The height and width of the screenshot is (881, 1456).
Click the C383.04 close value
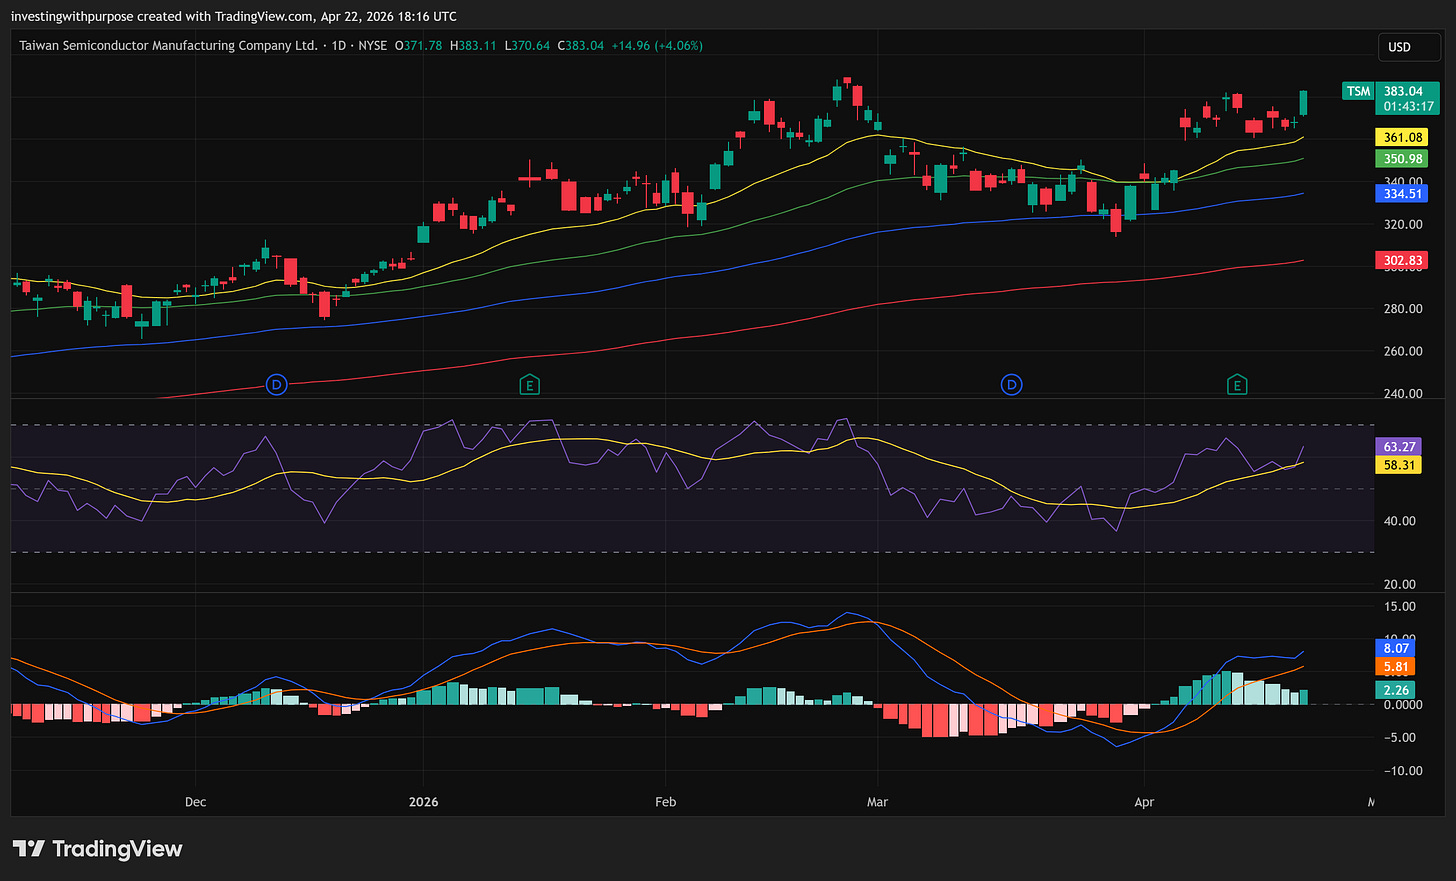pyautogui.click(x=581, y=46)
